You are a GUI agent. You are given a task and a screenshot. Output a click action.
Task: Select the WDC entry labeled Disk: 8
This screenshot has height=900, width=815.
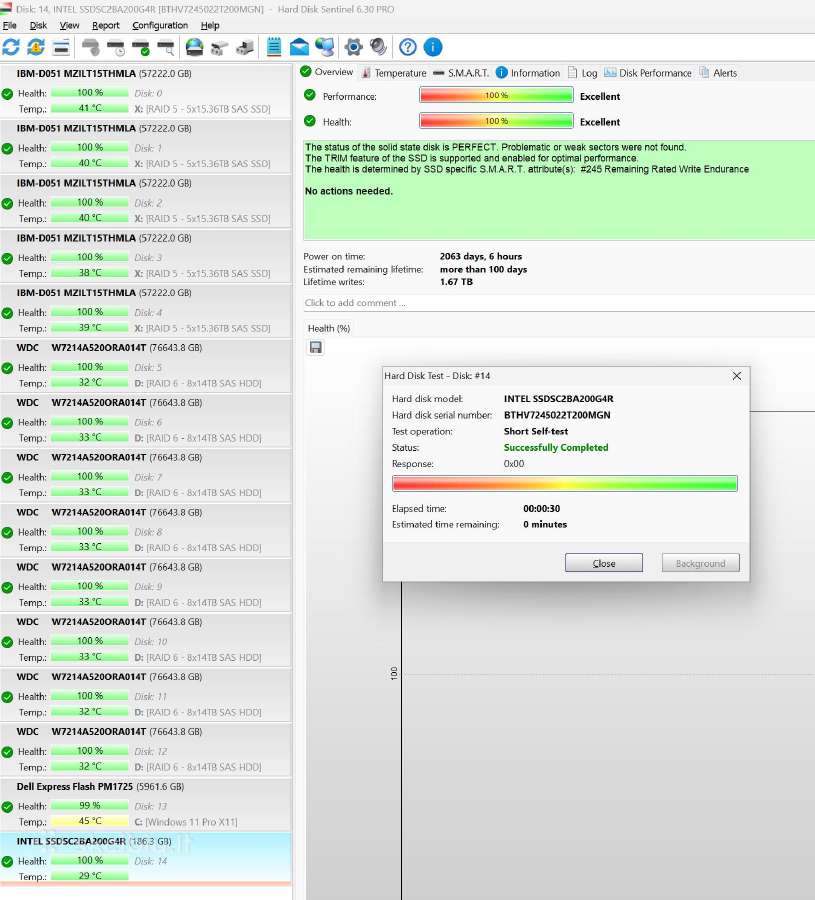click(146, 530)
